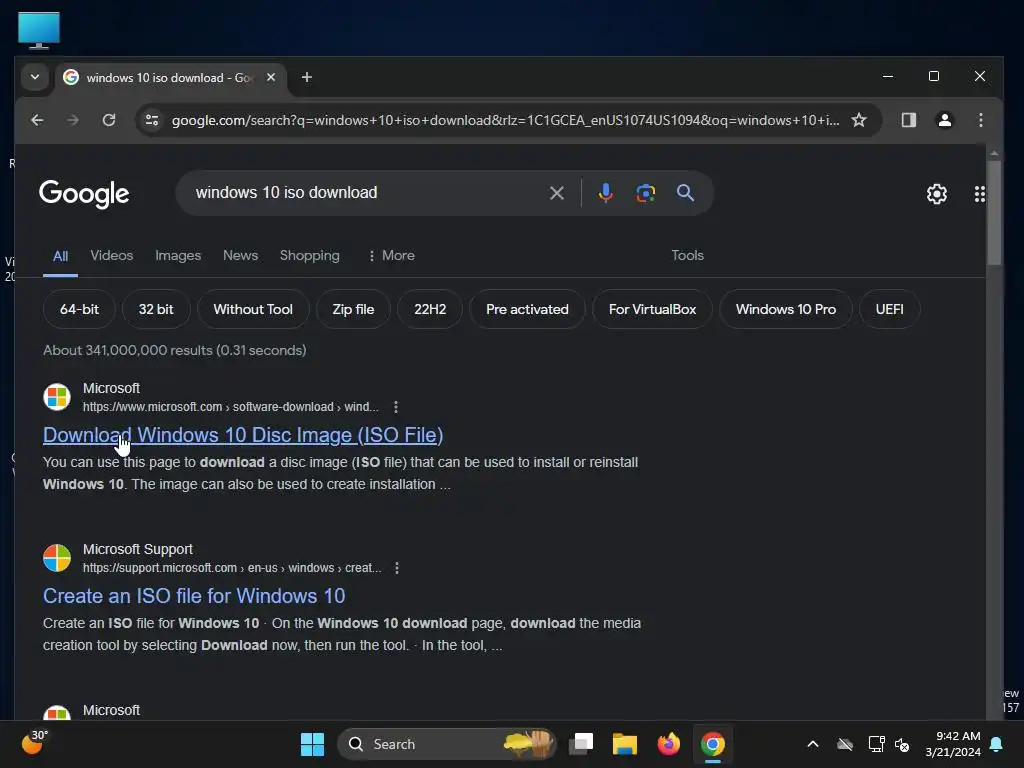The image size is (1024, 768).
Task: Open the muted volume tray icon
Action: 902,744
